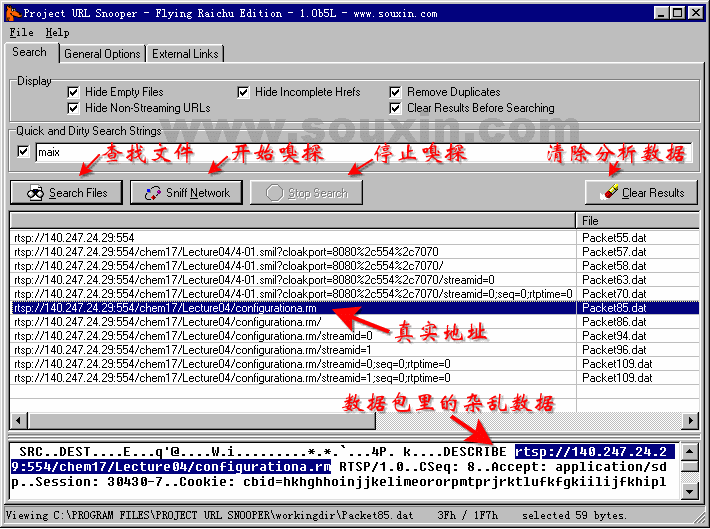710x529 pixels.
Task: Minimize the URL Snooper window
Action: pyautogui.click(x=662, y=13)
